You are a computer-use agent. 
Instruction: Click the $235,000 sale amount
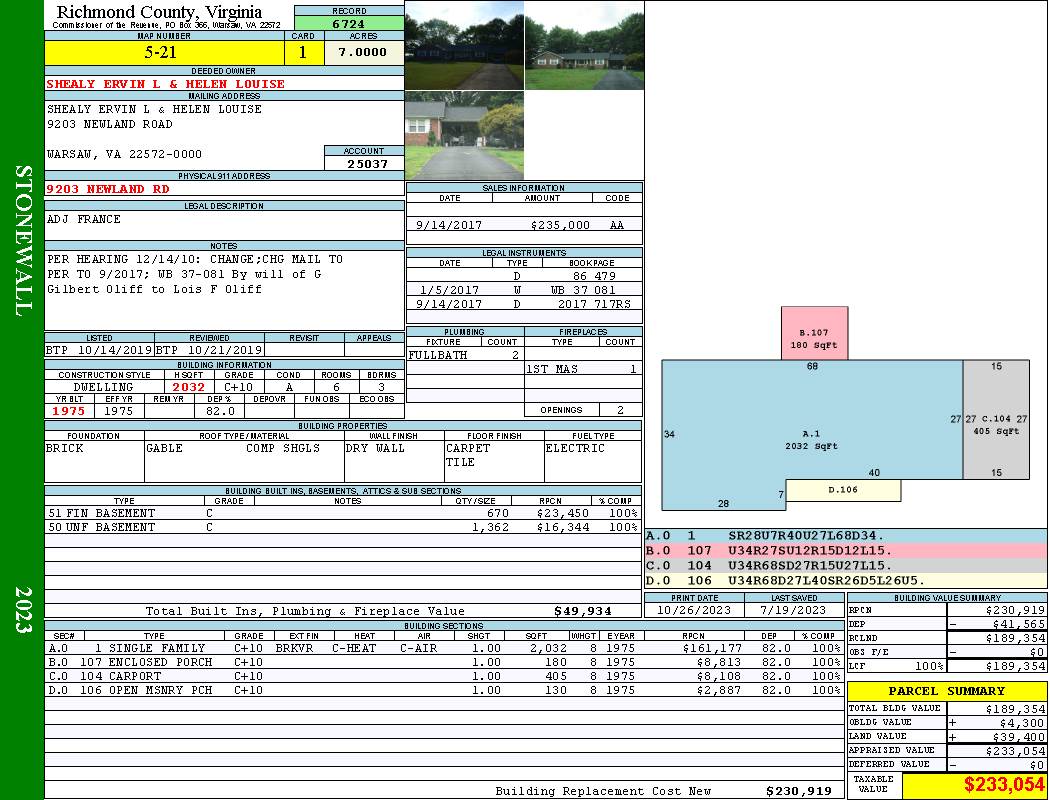(560, 226)
